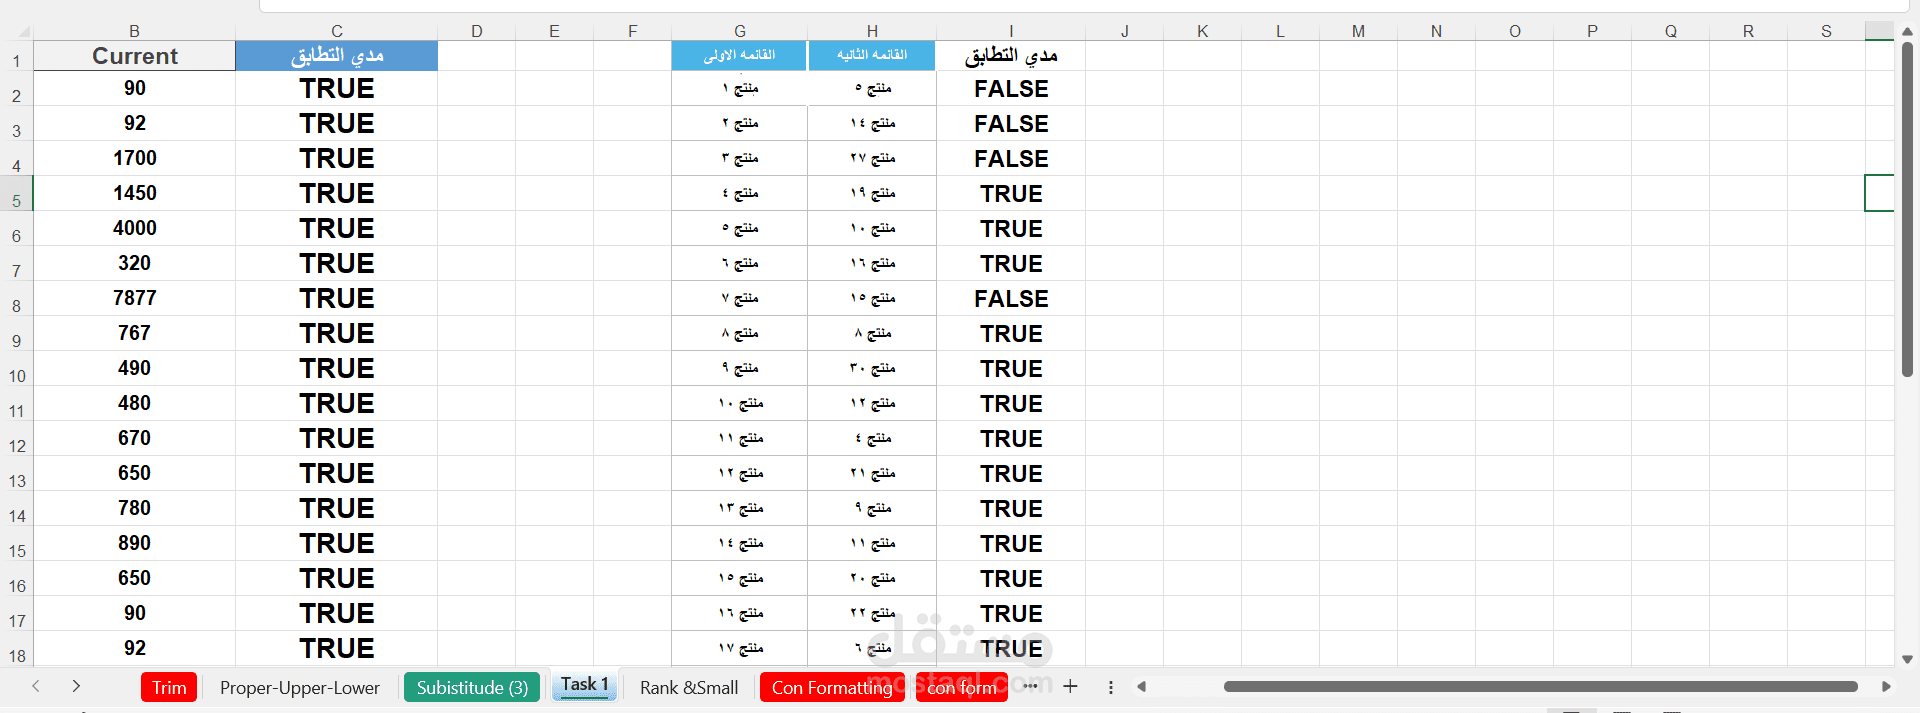Open the con form sheet tab

pyautogui.click(x=961, y=687)
